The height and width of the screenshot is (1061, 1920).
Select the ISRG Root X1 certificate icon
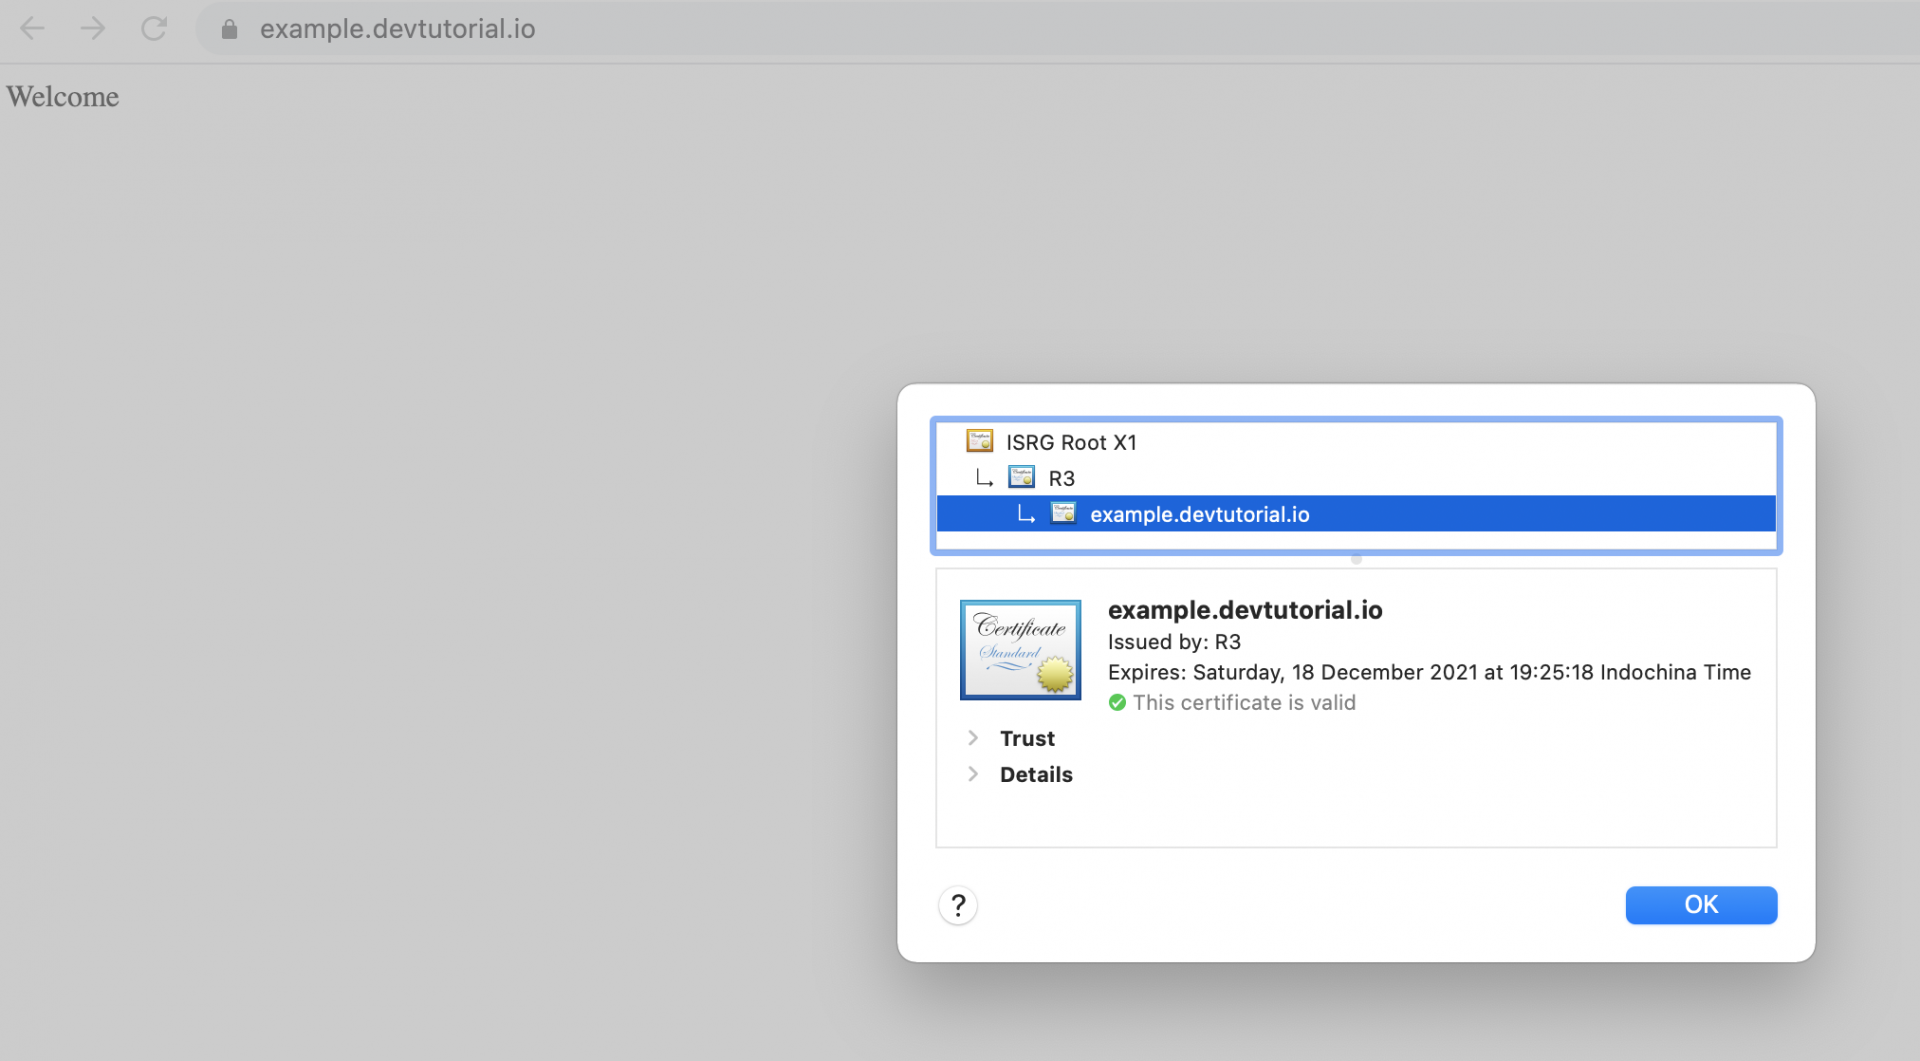click(x=979, y=441)
